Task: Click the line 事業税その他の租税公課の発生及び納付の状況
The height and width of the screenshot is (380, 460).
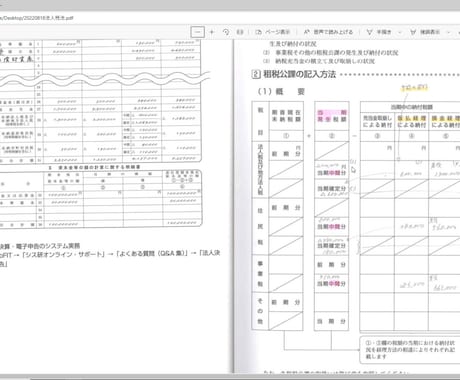Action: (337, 53)
